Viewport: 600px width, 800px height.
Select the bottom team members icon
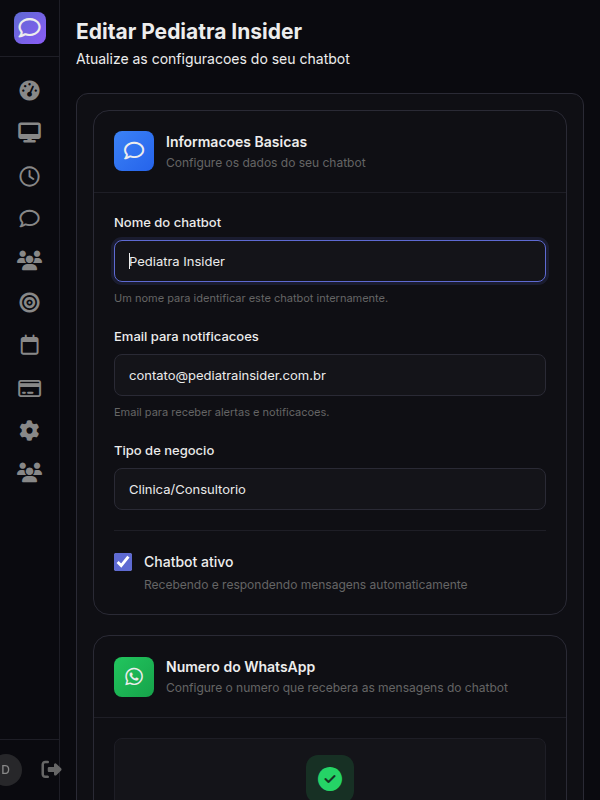[x=29, y=472]
